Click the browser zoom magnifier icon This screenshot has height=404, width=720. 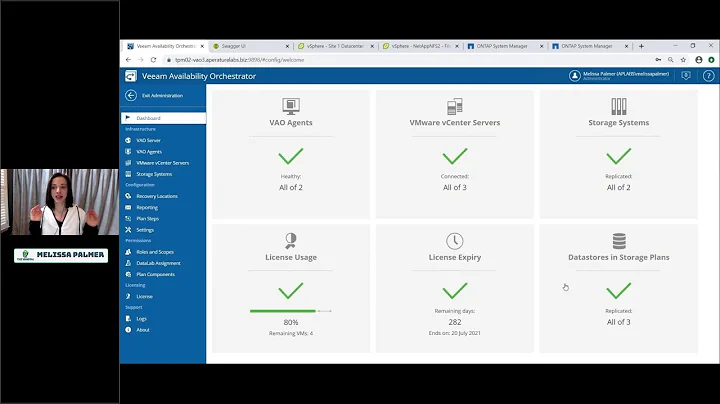click(670, 60)
